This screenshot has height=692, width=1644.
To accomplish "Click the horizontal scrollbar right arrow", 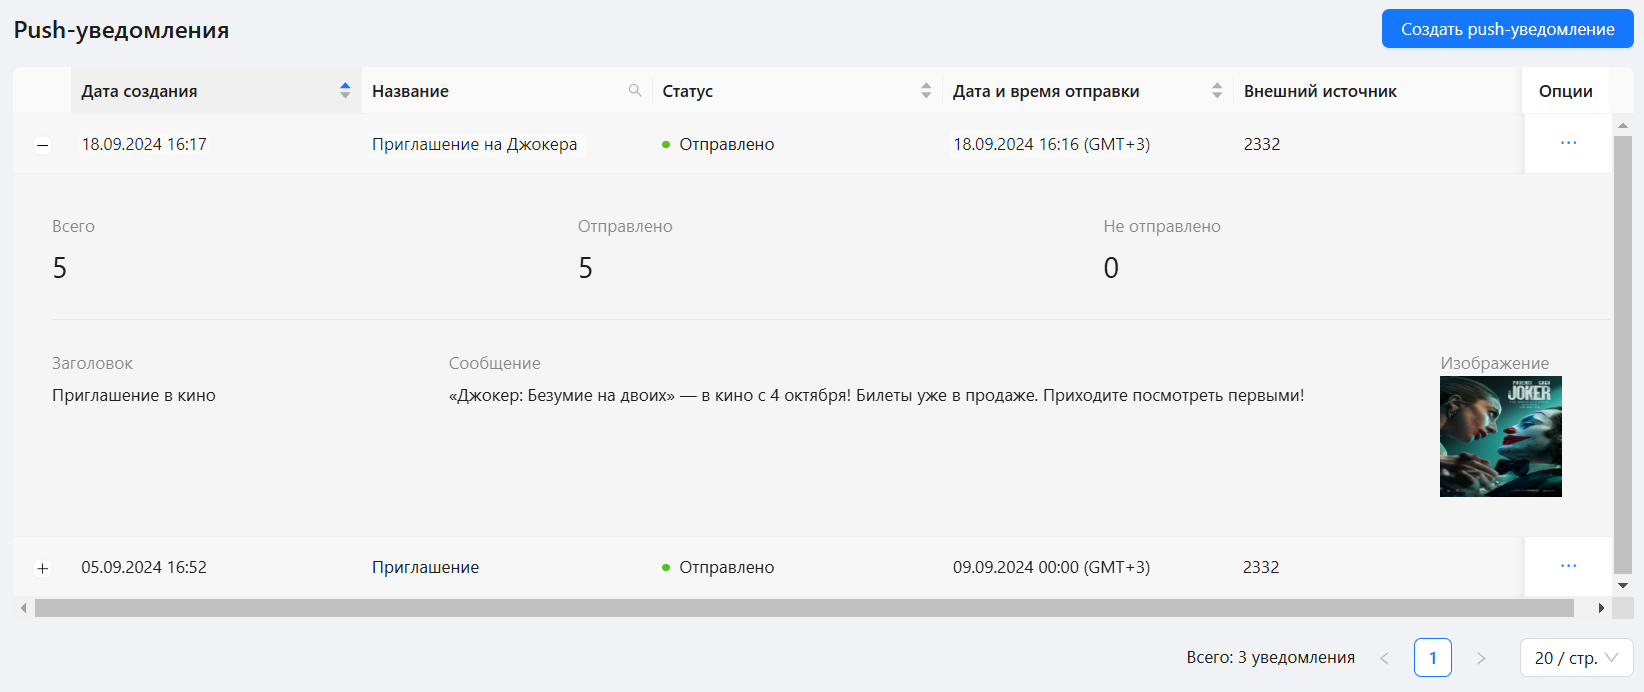I will coord(1601,608).
